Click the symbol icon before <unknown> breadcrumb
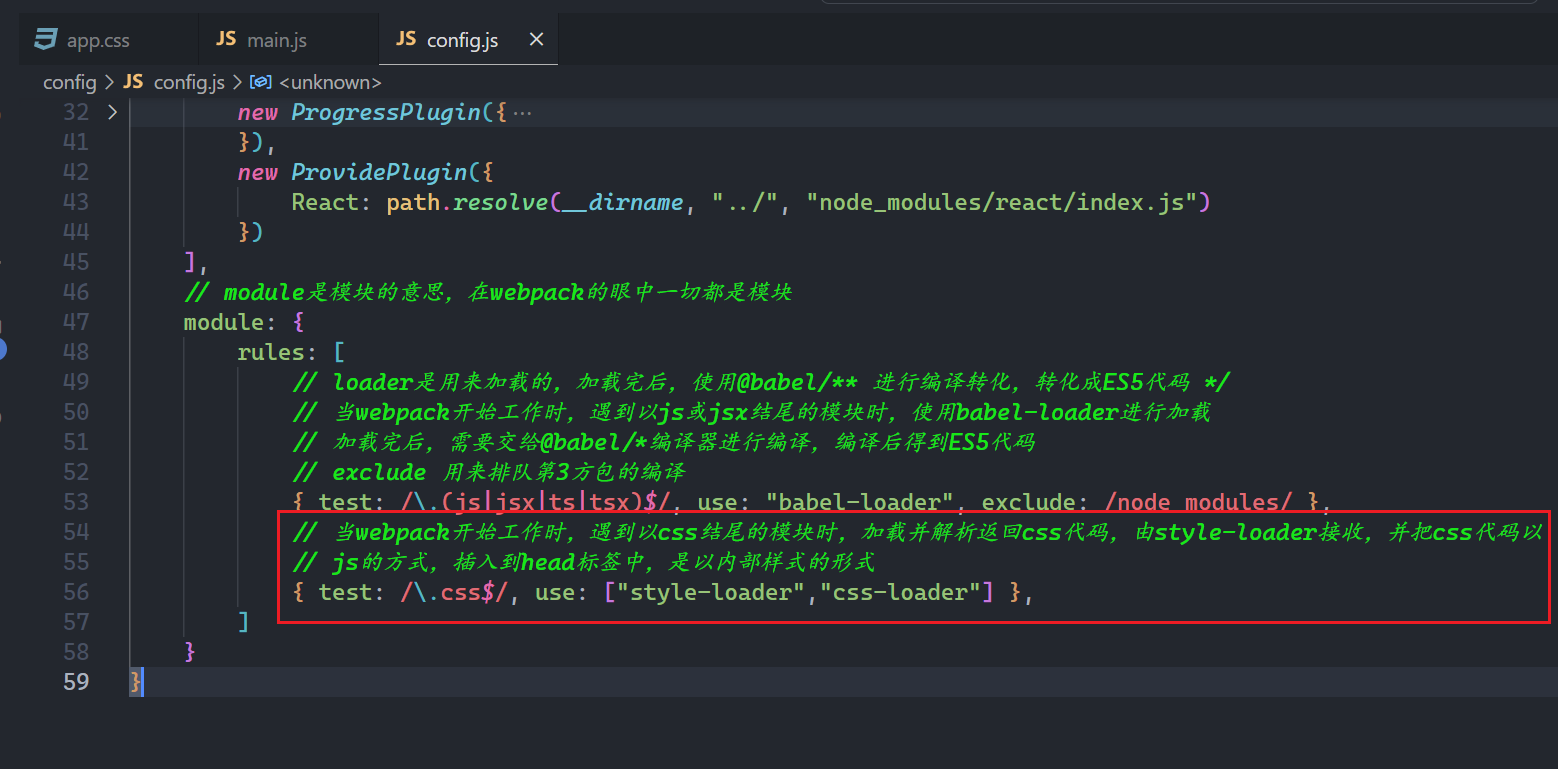This screenshot has height=769, width=1558. 261,82
